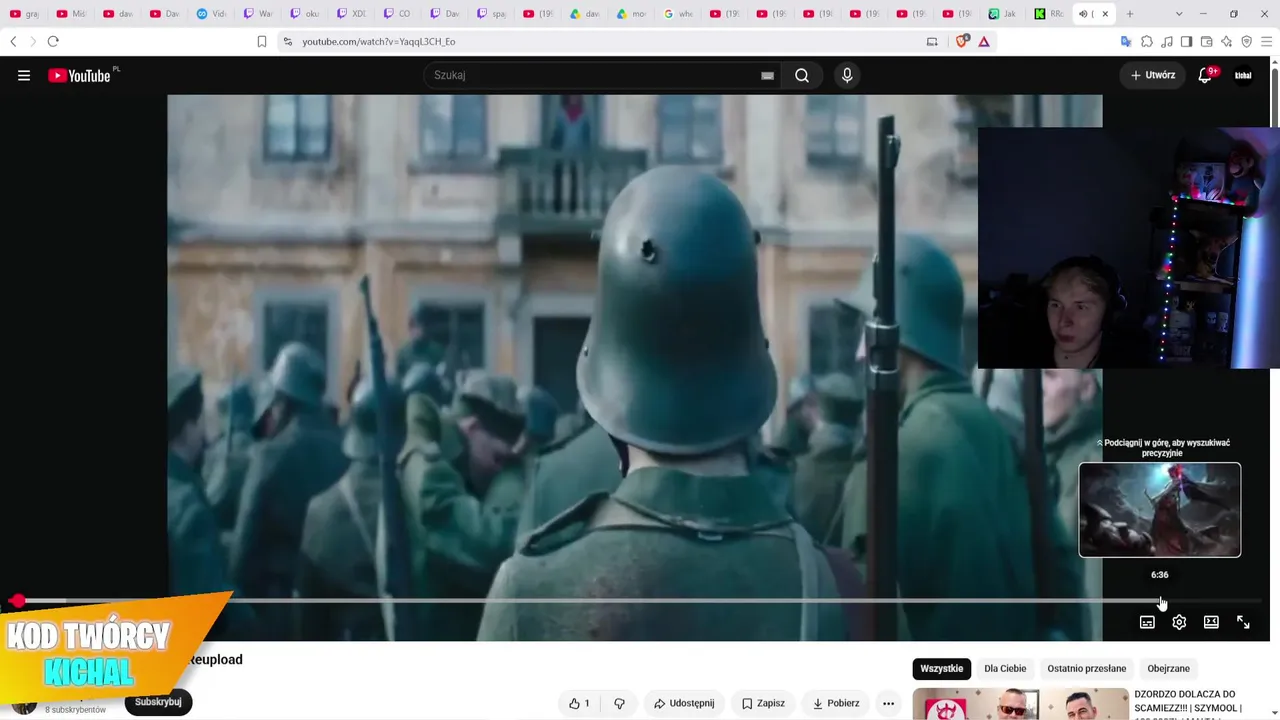This screenshot has height=720, width=1280.
Task: Open the DZORDZO DOLACZA DO SCAMIEZZ title link
Action: pos(1187,702)
